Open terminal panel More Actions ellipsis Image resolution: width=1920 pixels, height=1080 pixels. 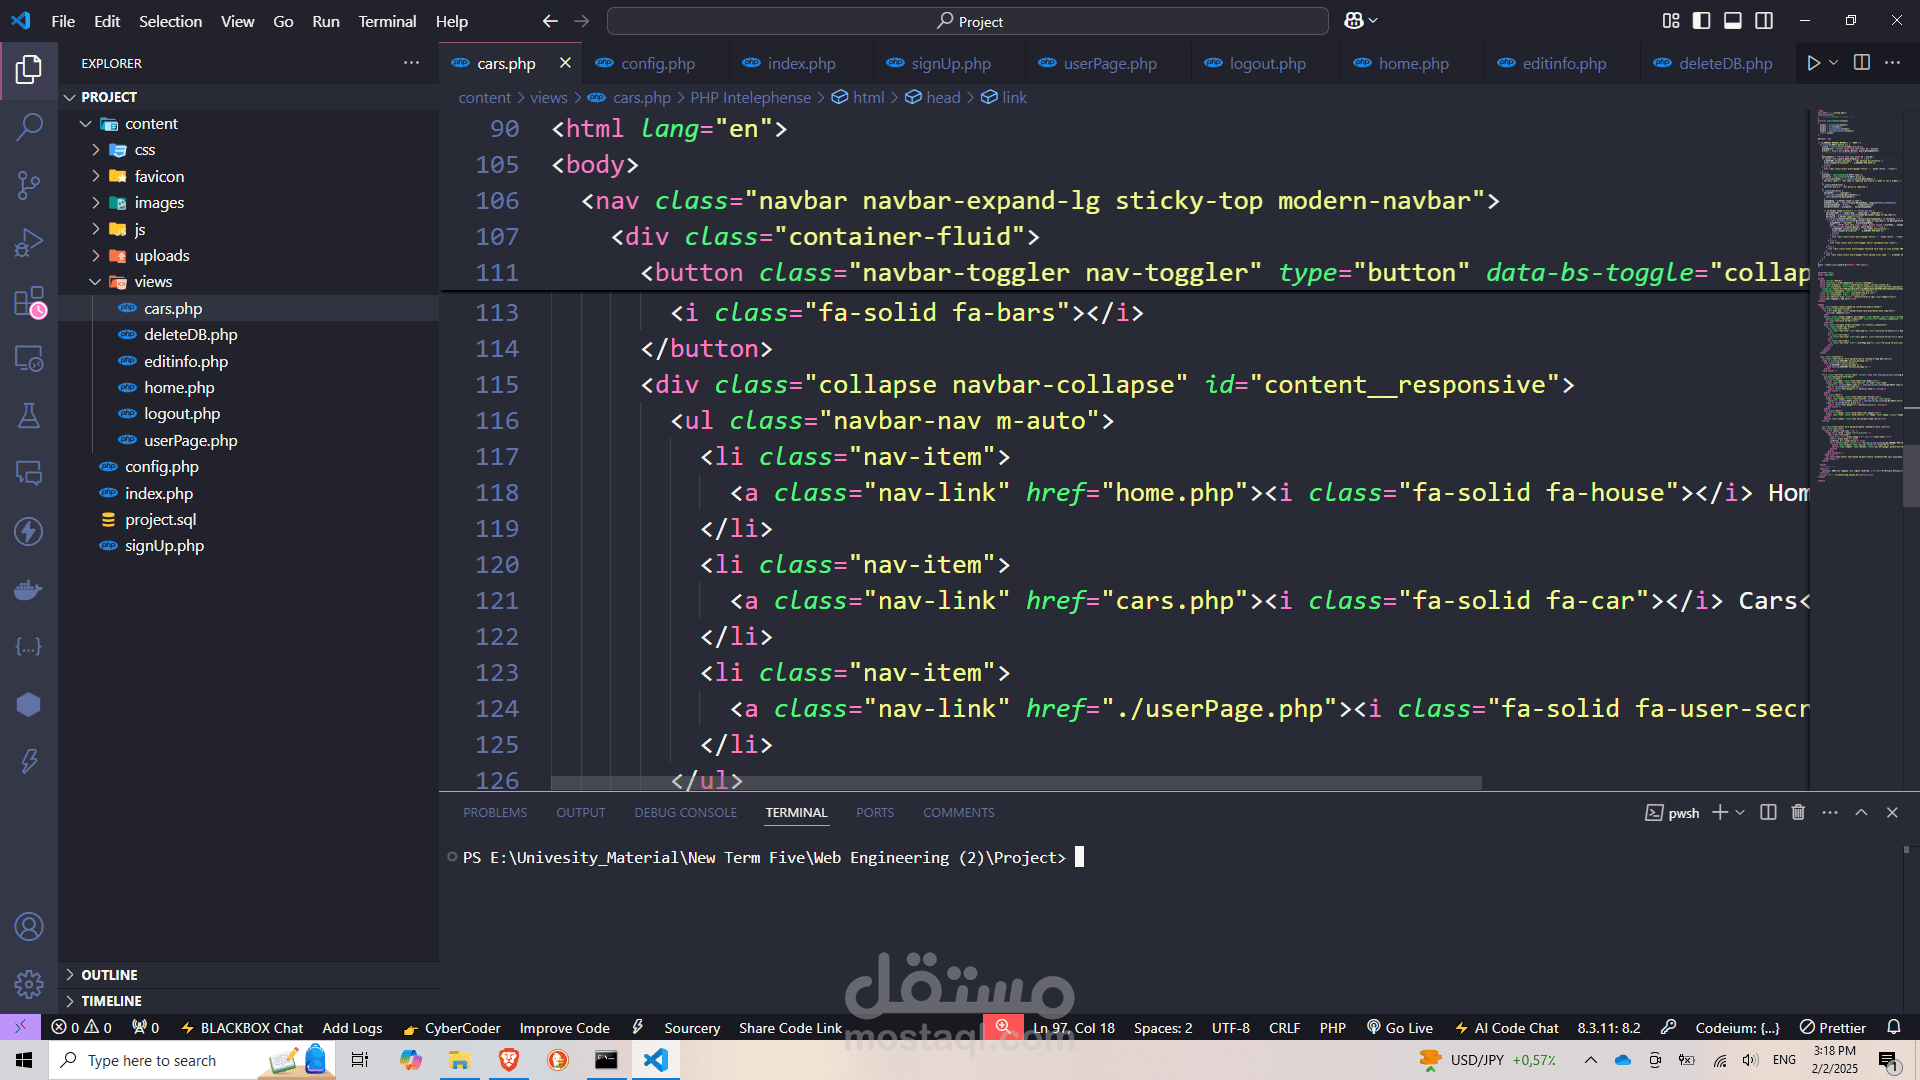coord(1830,813)
